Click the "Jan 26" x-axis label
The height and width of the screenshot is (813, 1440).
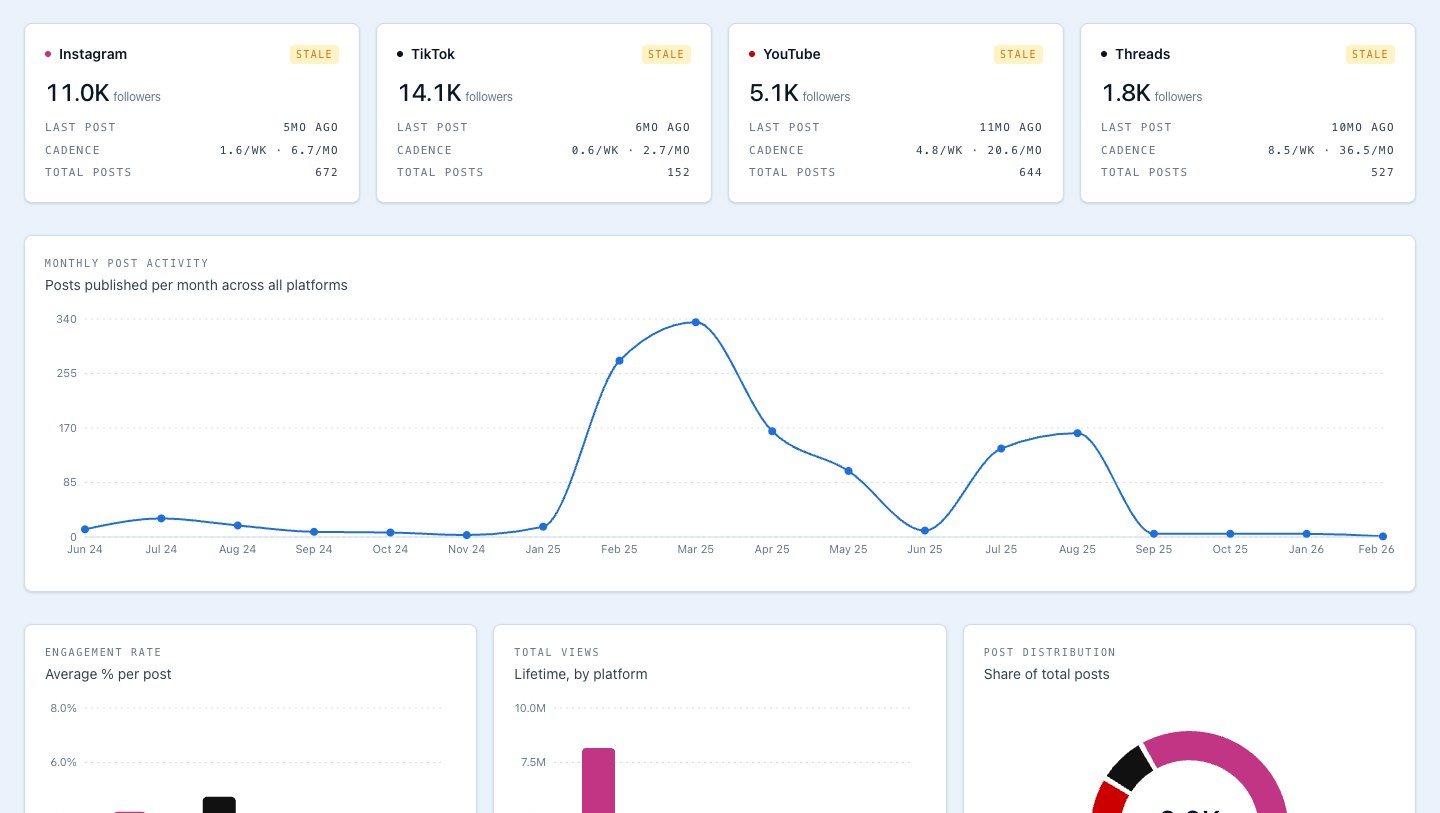(x=1306, y=549)
